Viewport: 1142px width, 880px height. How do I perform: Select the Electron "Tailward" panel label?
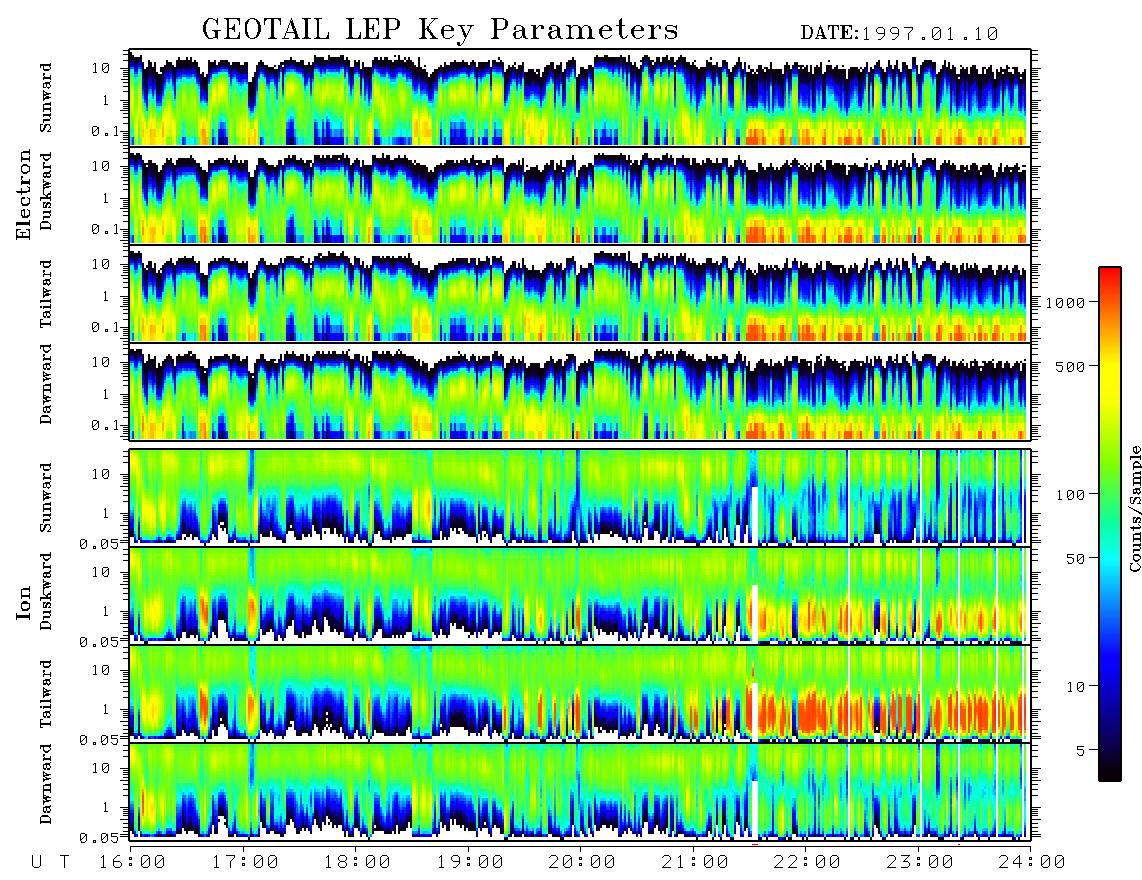click(47, 294)
